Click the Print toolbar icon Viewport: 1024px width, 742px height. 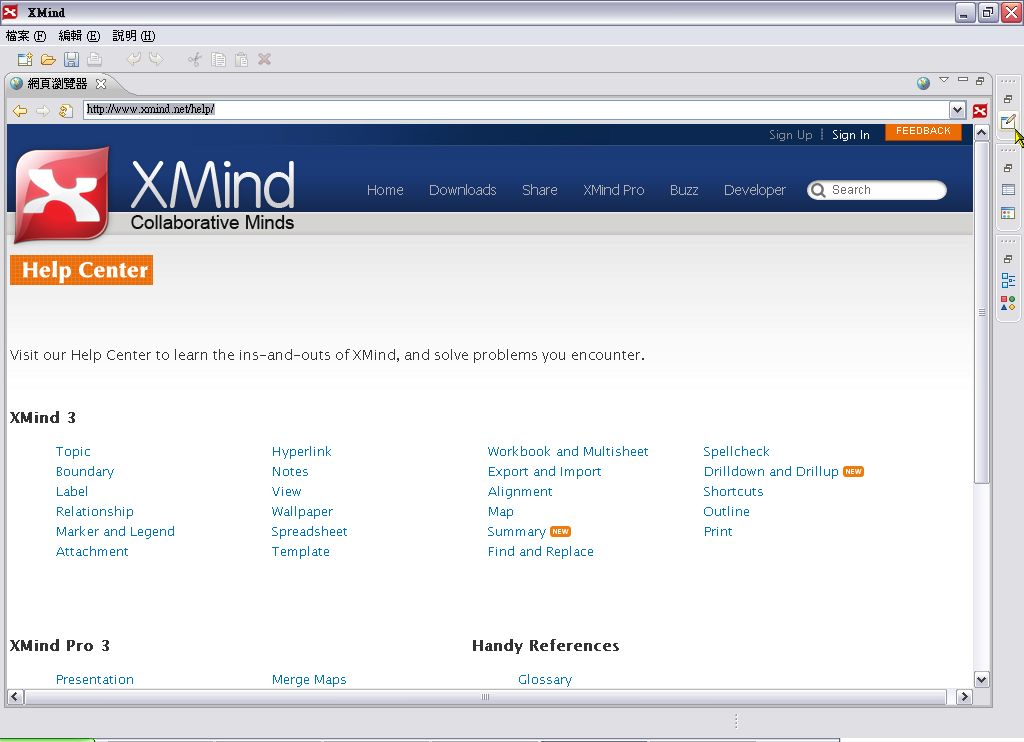point(95,59)
